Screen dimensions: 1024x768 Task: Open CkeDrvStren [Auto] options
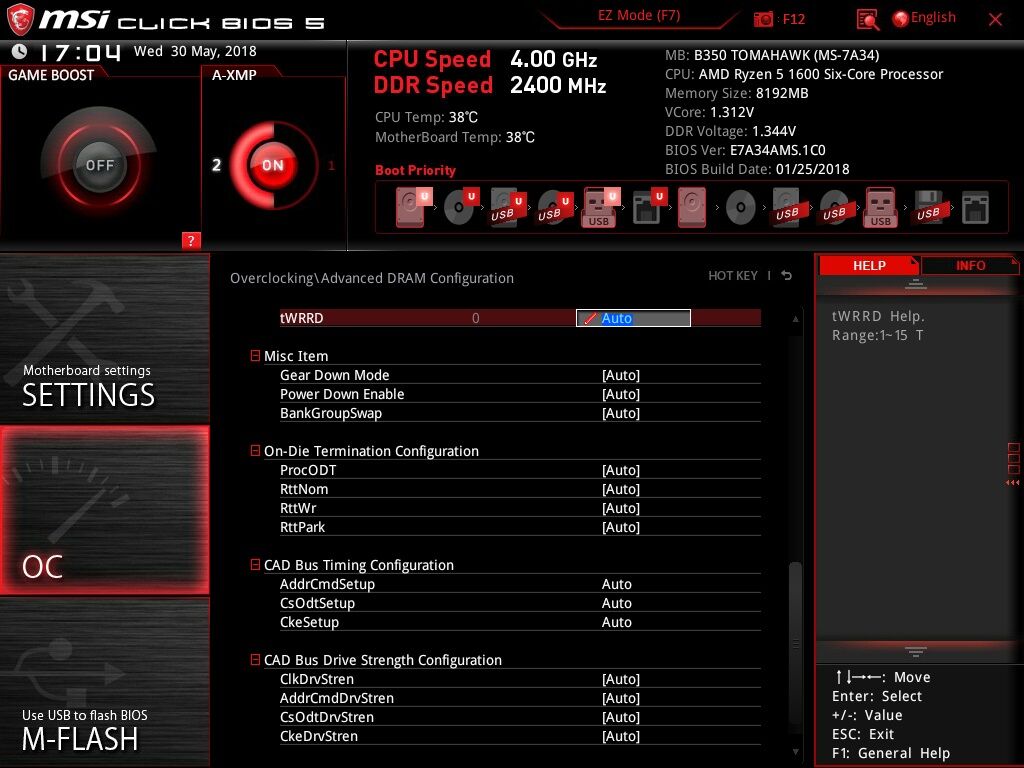point(620,736)
